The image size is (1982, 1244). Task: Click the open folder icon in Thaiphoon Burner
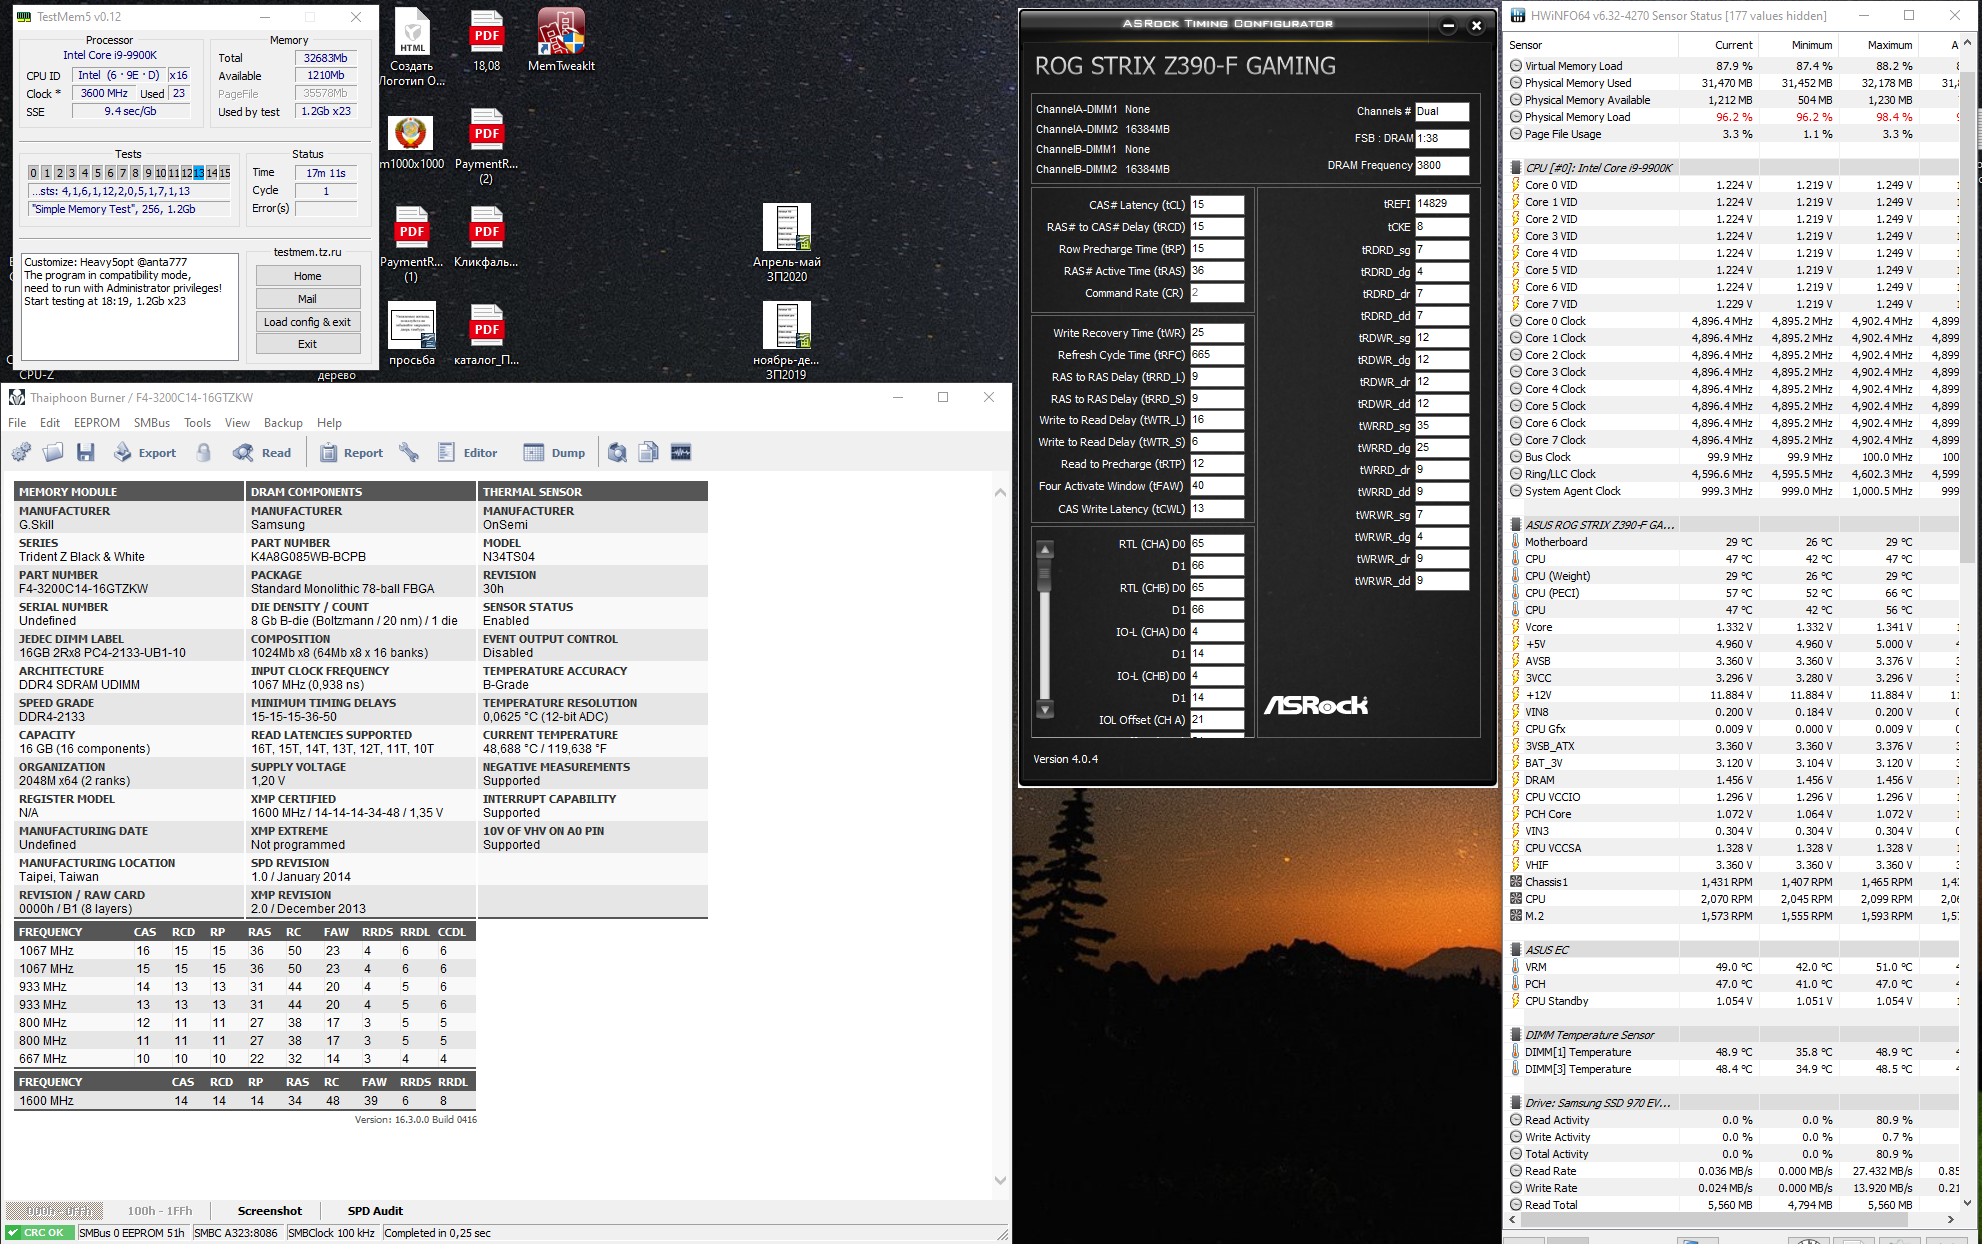[53, 453]
